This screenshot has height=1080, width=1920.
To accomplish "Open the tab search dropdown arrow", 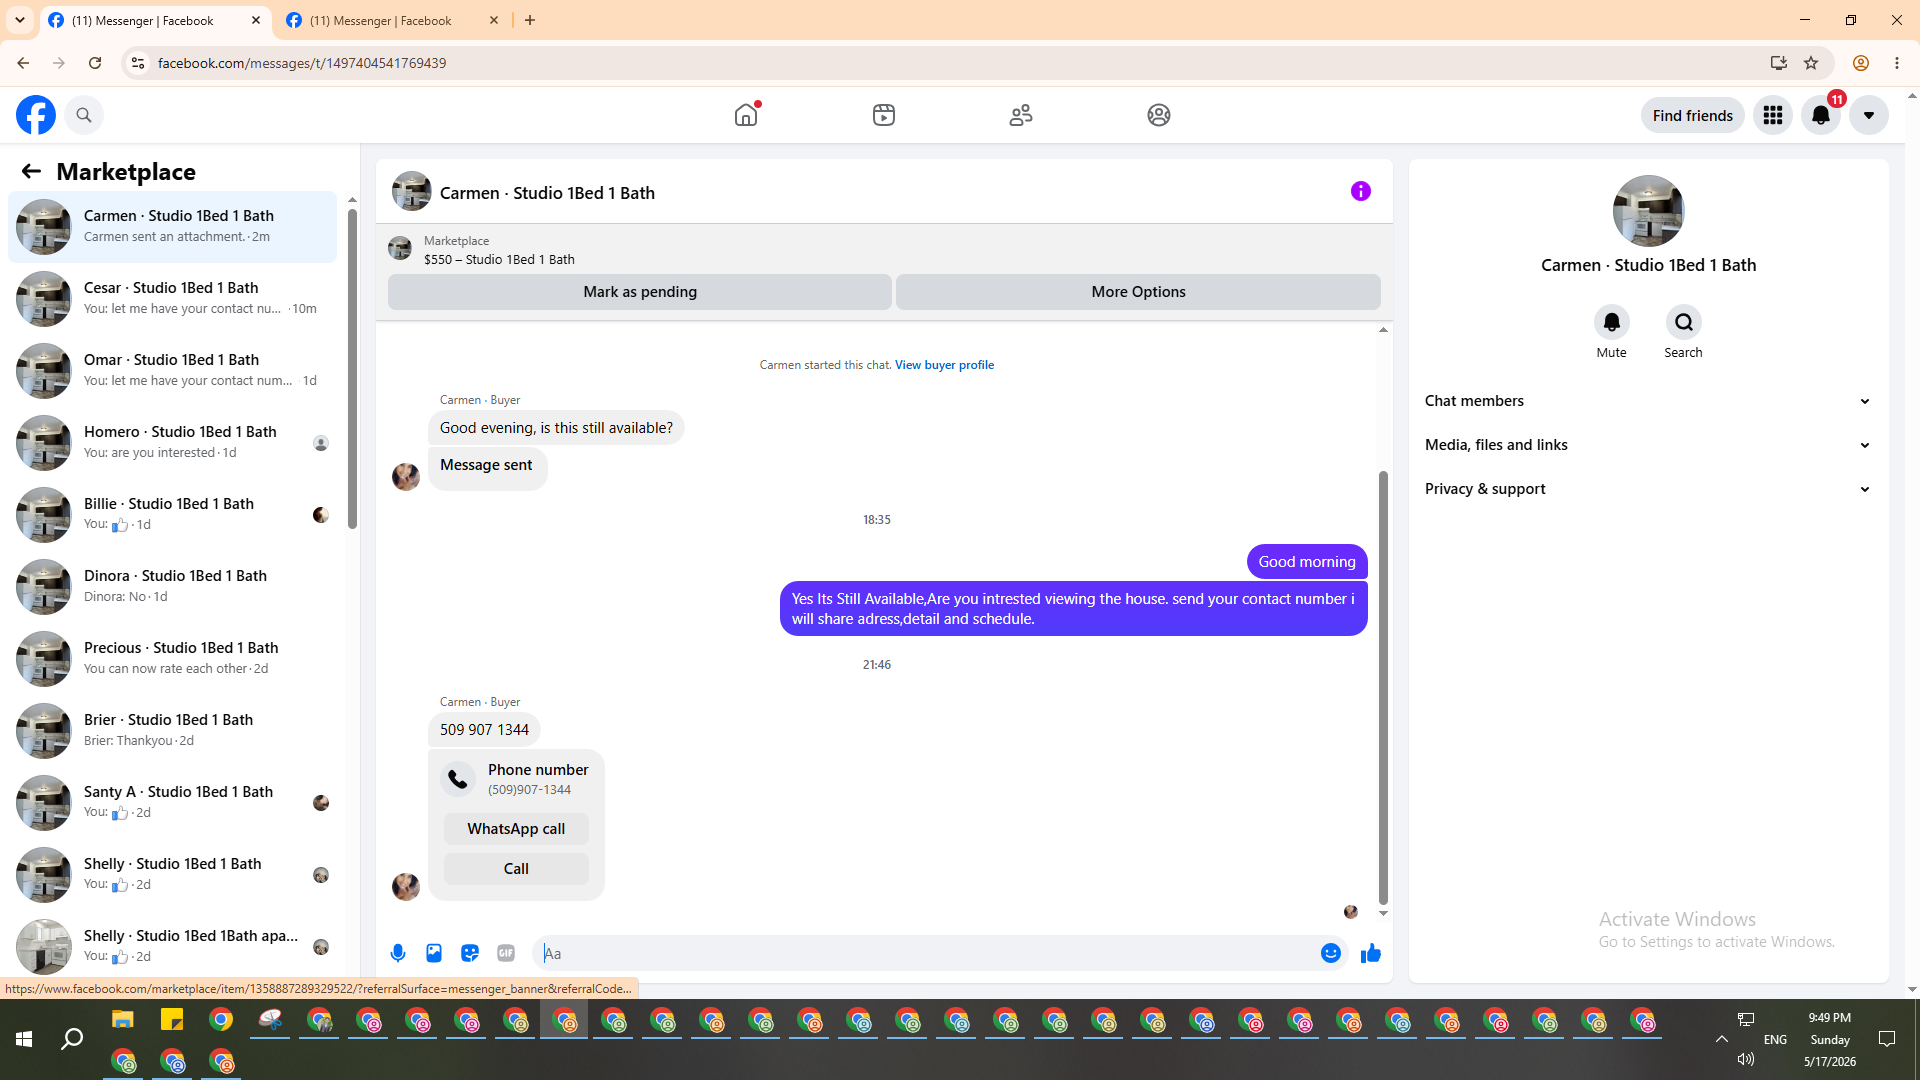I will (x=19, y=20).
